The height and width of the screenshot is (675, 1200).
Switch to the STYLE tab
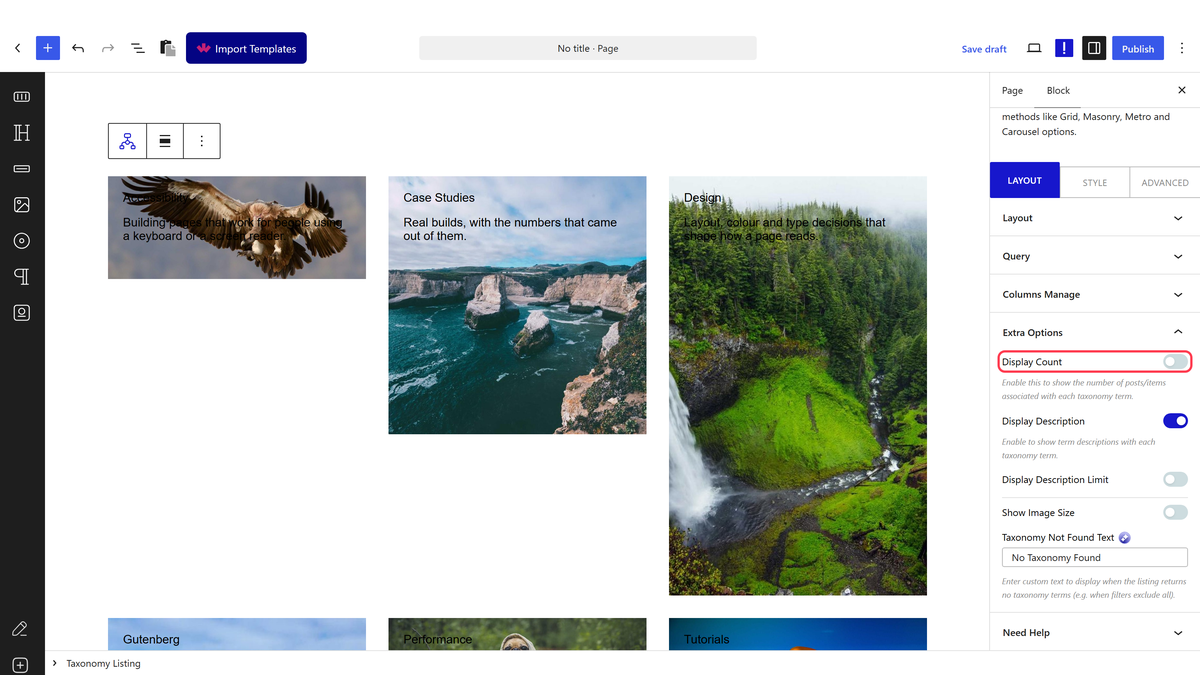[x=1094, y=182]
